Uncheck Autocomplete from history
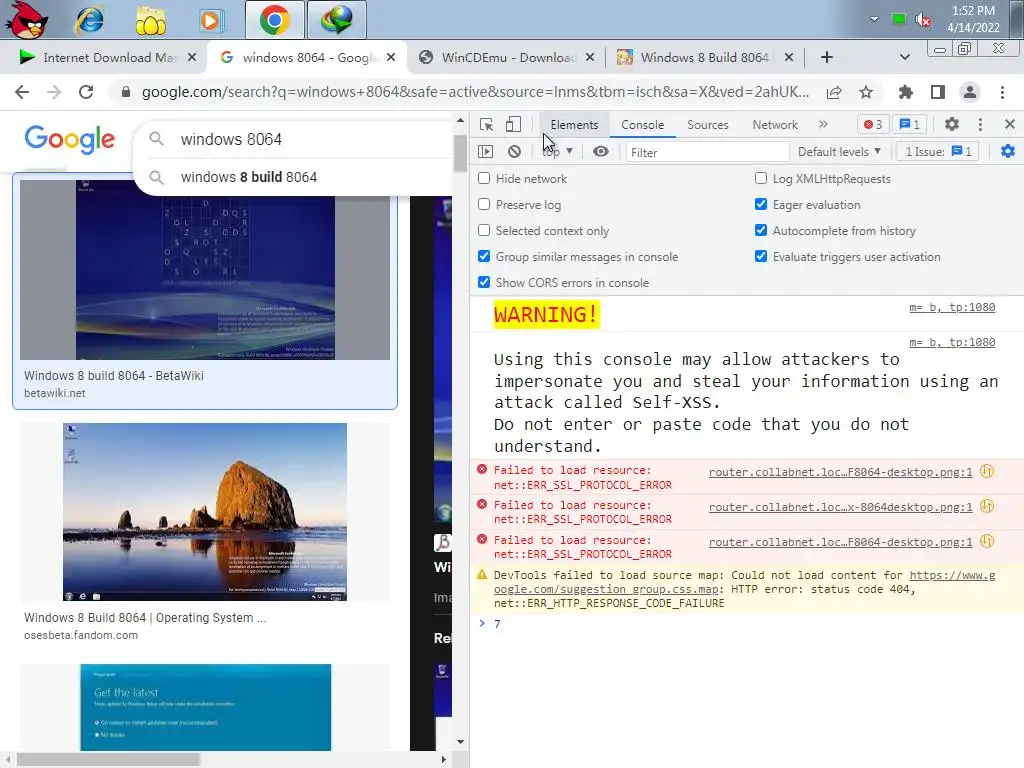The image size is (1024, 768). (761, 231)
